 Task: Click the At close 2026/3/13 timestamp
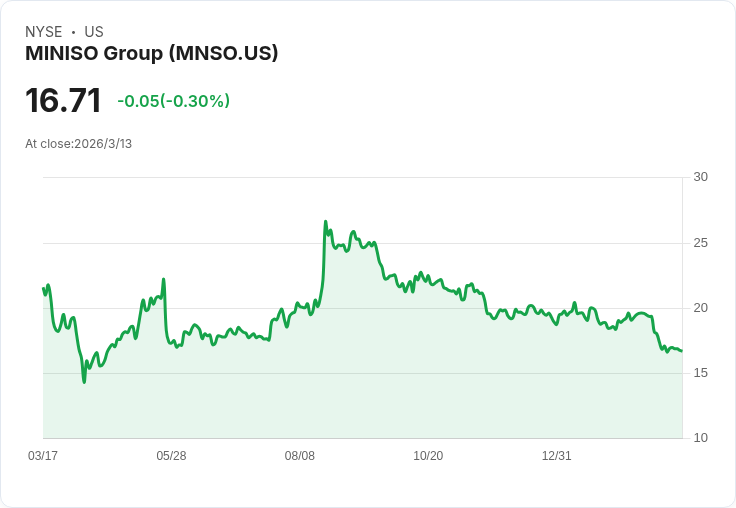click(78, 144)
